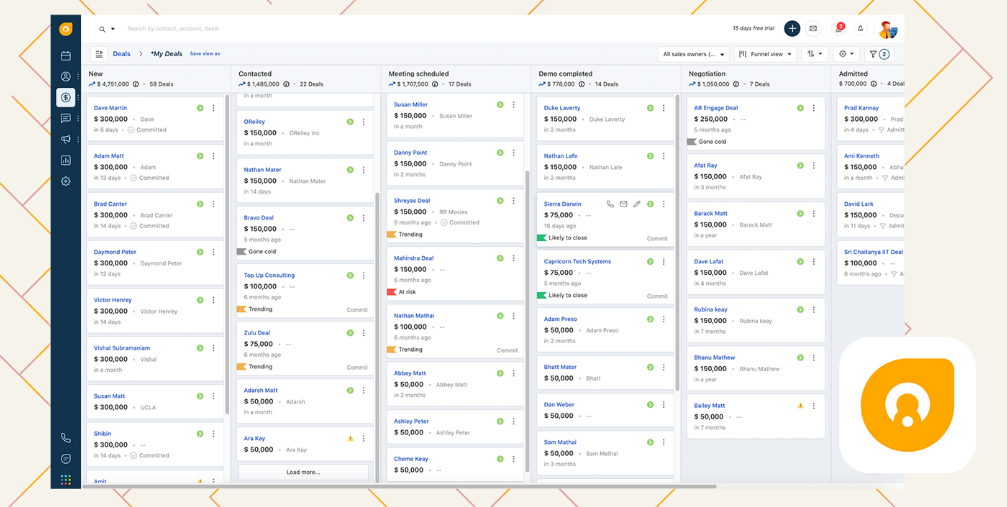Open the Vishal Subramaniam deal link
Viewport: 1007px width, 507px height.
point(122,348)
